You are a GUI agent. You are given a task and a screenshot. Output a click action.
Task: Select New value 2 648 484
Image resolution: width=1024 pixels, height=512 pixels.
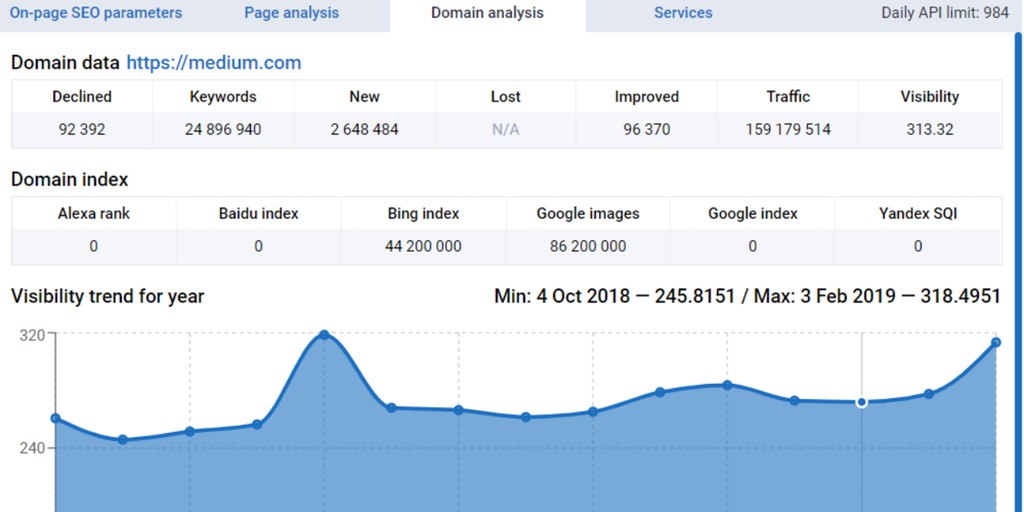click(x=364, y=129)
